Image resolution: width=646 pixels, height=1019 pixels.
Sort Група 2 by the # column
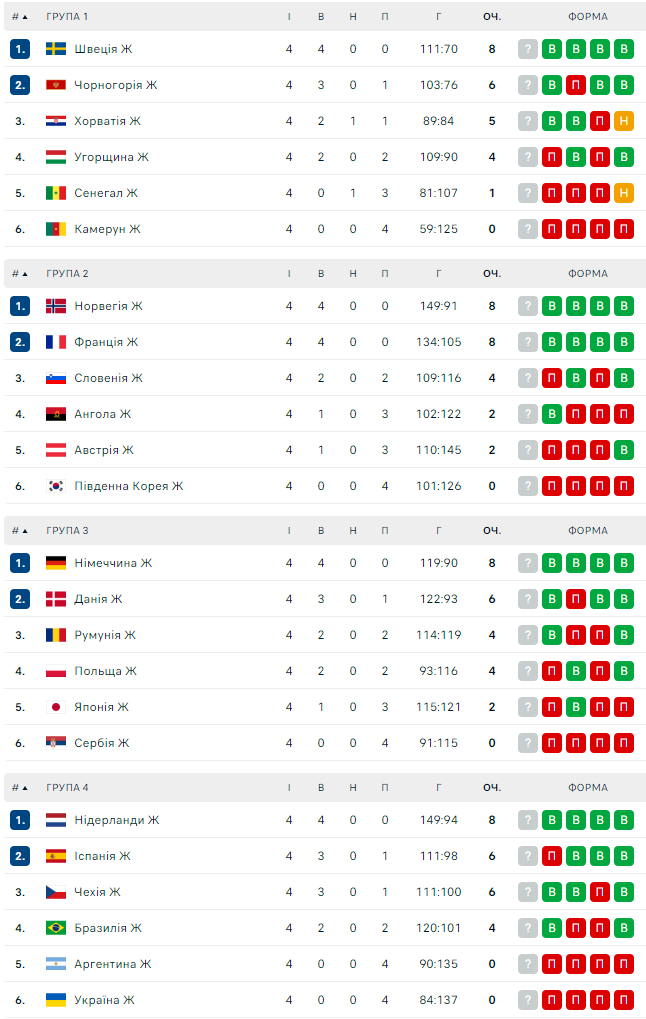(x=20, y=274)
